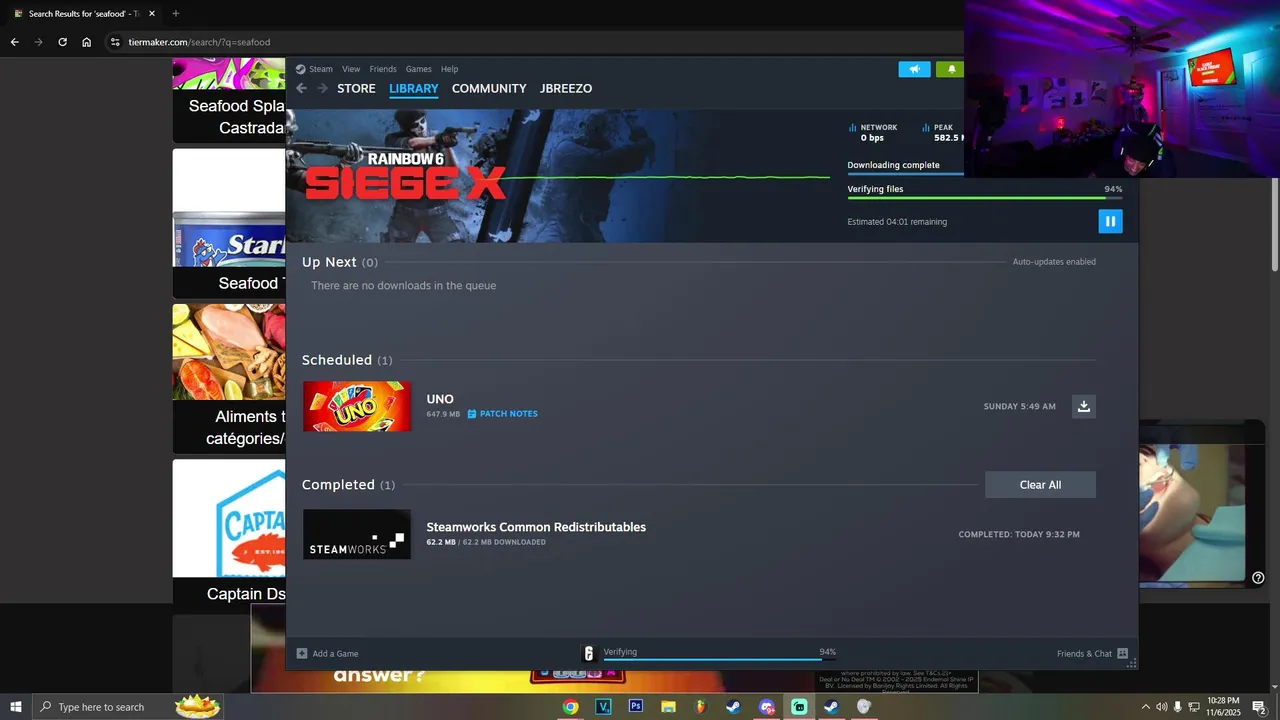1280x720 pixels.
Task: Go to Chrome home page icon
Action: (x=86, y=42)
